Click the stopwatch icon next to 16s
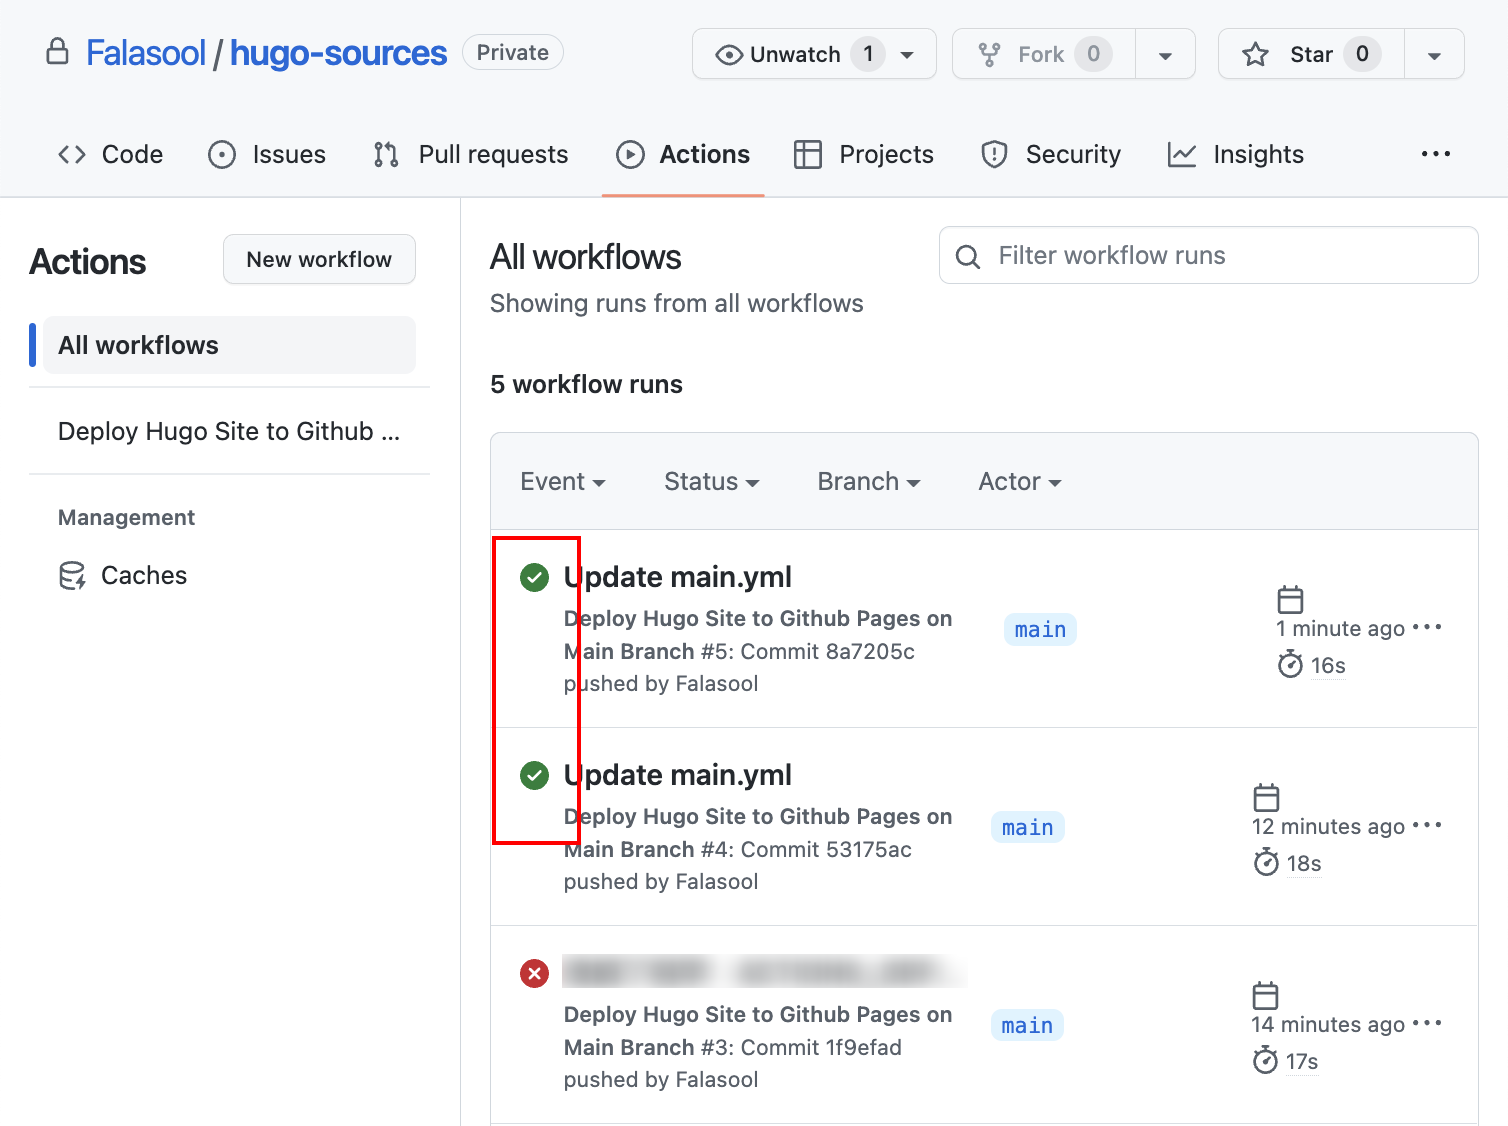 (1290, 664)
